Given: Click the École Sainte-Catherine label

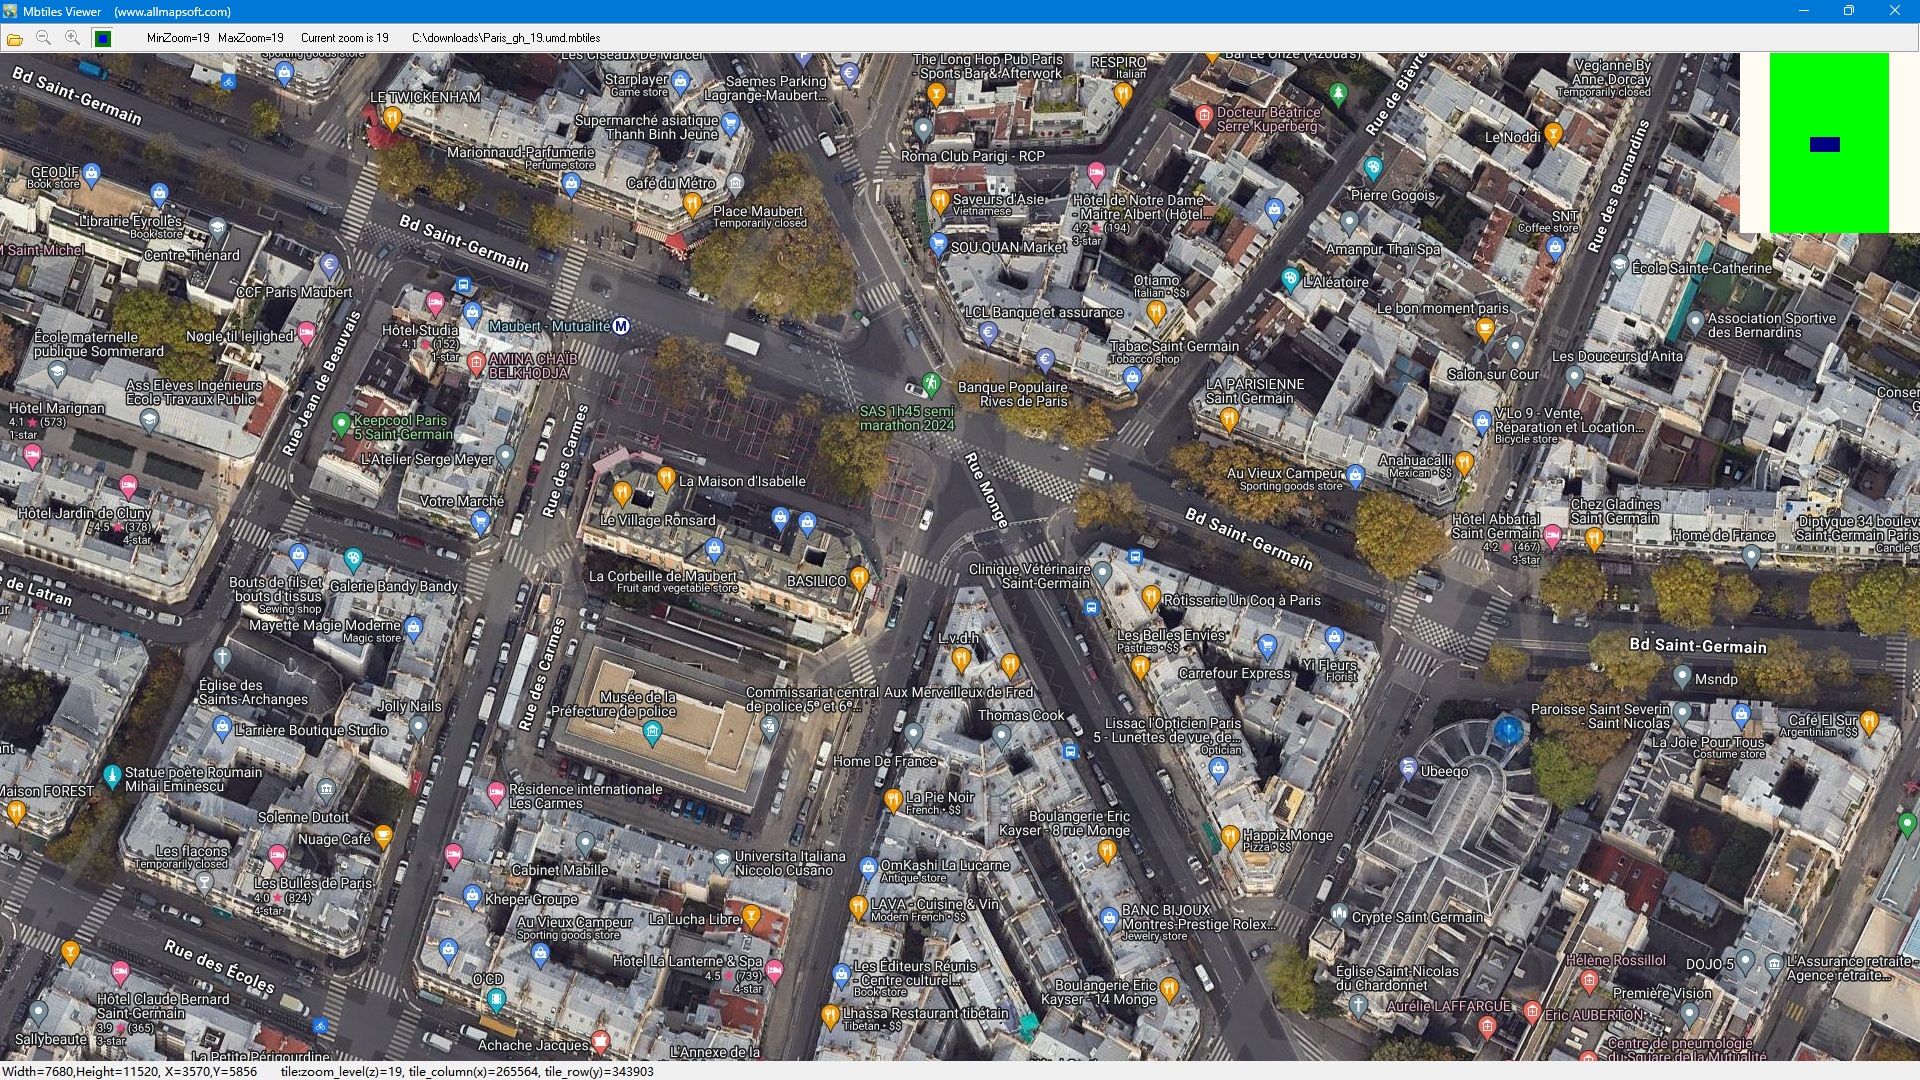Looking at the screenshot, I should pyautogui.click(x=1702, y=268).
